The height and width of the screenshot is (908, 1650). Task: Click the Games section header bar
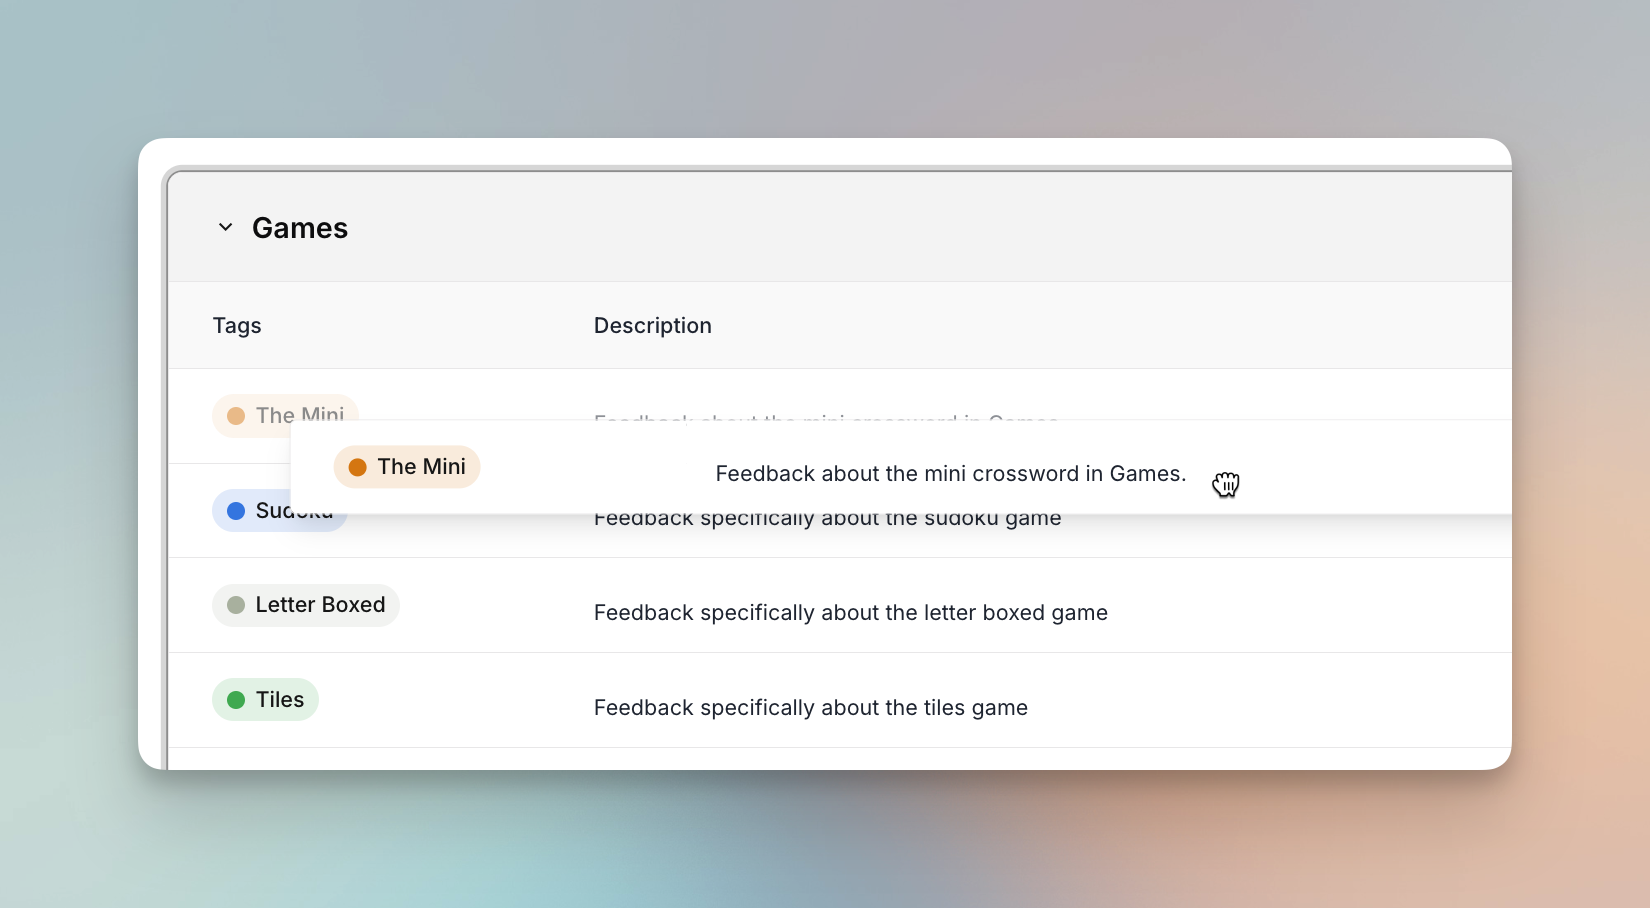(840, 228)
